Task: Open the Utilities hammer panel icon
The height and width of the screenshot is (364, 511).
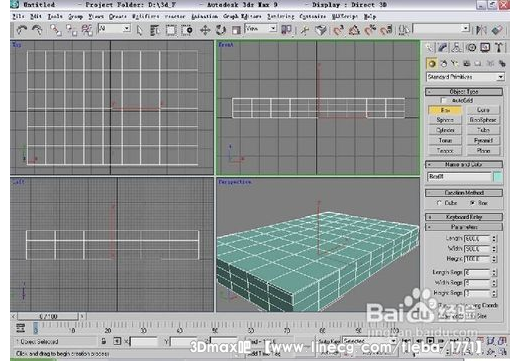Action: click(x=499, y=48)
